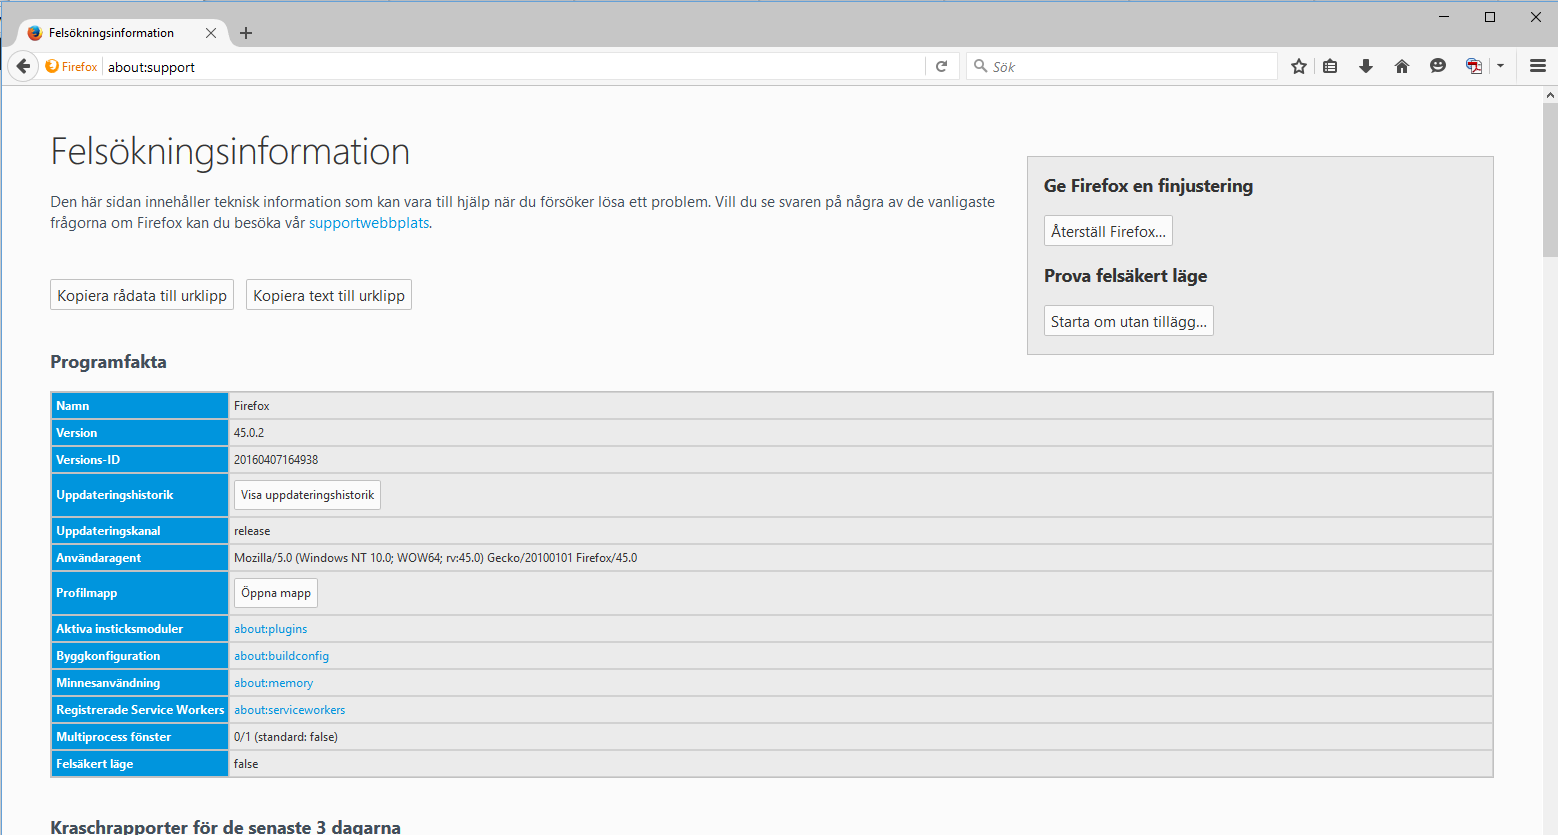Click the Multiprocess fönster value 0/1
The width and height of the screenshot is (1558, 835).
click(x=286, y=737)
